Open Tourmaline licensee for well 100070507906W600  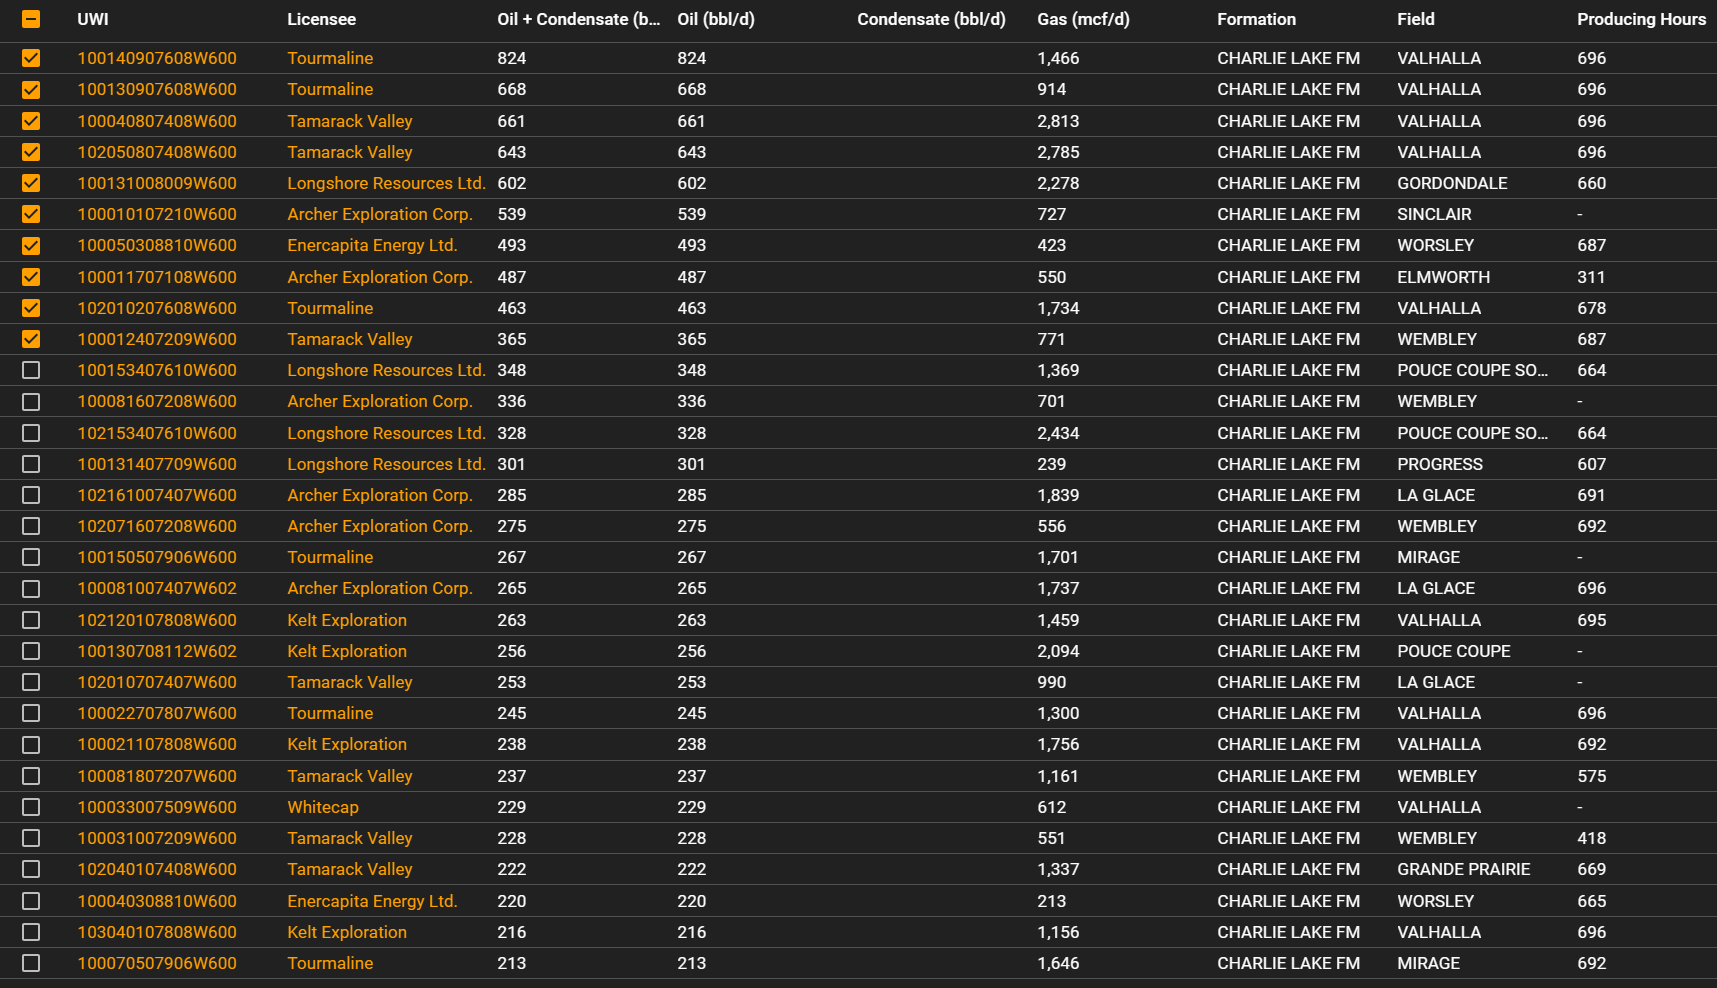[330, 963]
